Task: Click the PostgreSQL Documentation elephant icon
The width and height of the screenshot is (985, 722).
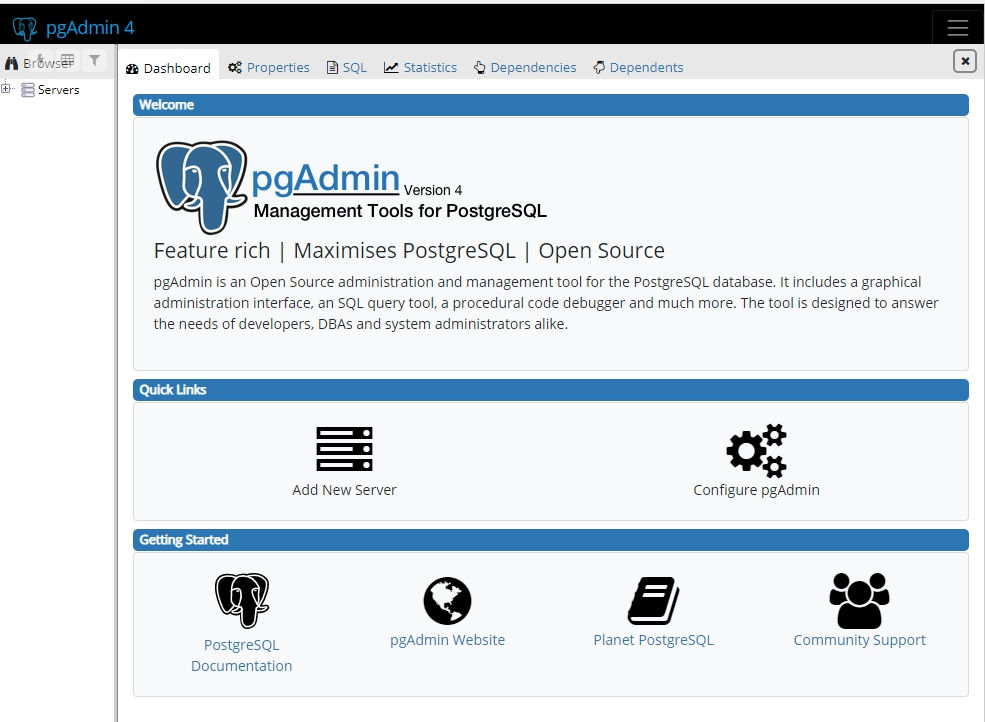Action: (x=242, y=600)
